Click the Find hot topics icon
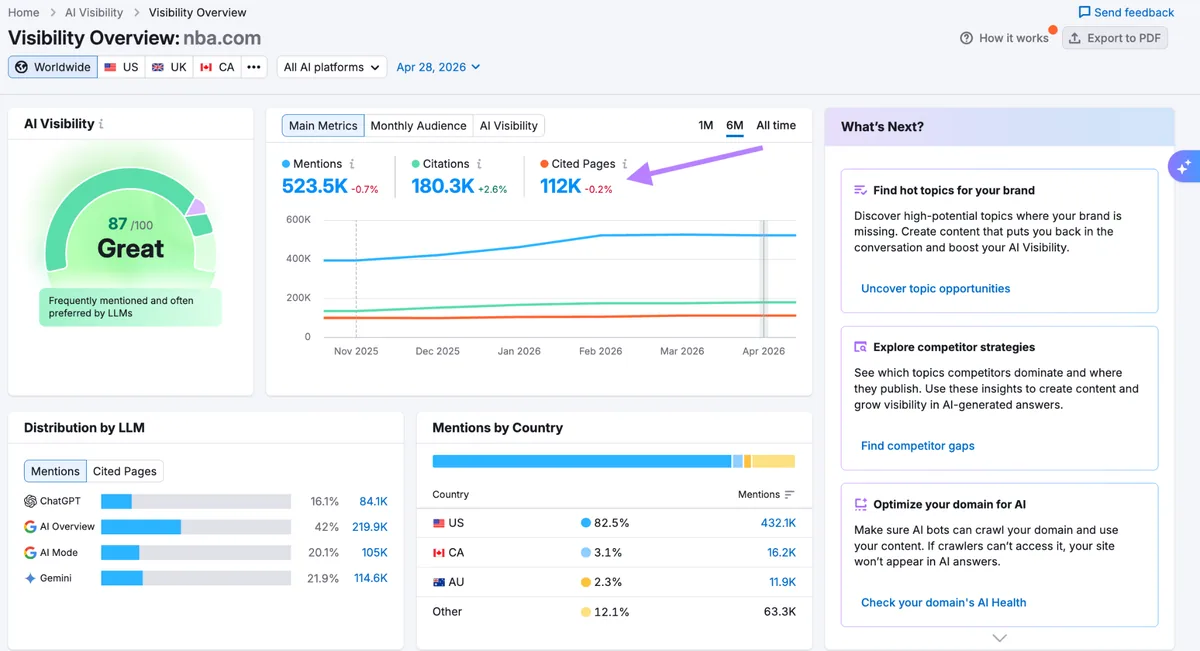Image resolution: width=1200 pixels, height=651 pixels. click(x=860, y=190)
